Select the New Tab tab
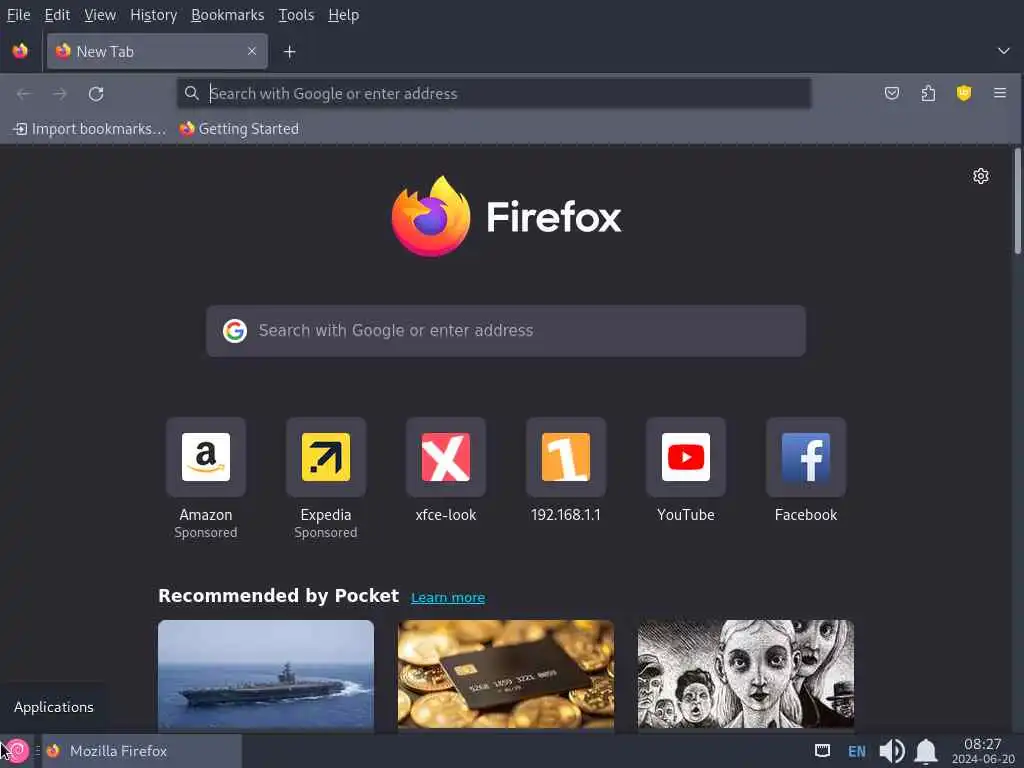 click(x=157, y=51)
